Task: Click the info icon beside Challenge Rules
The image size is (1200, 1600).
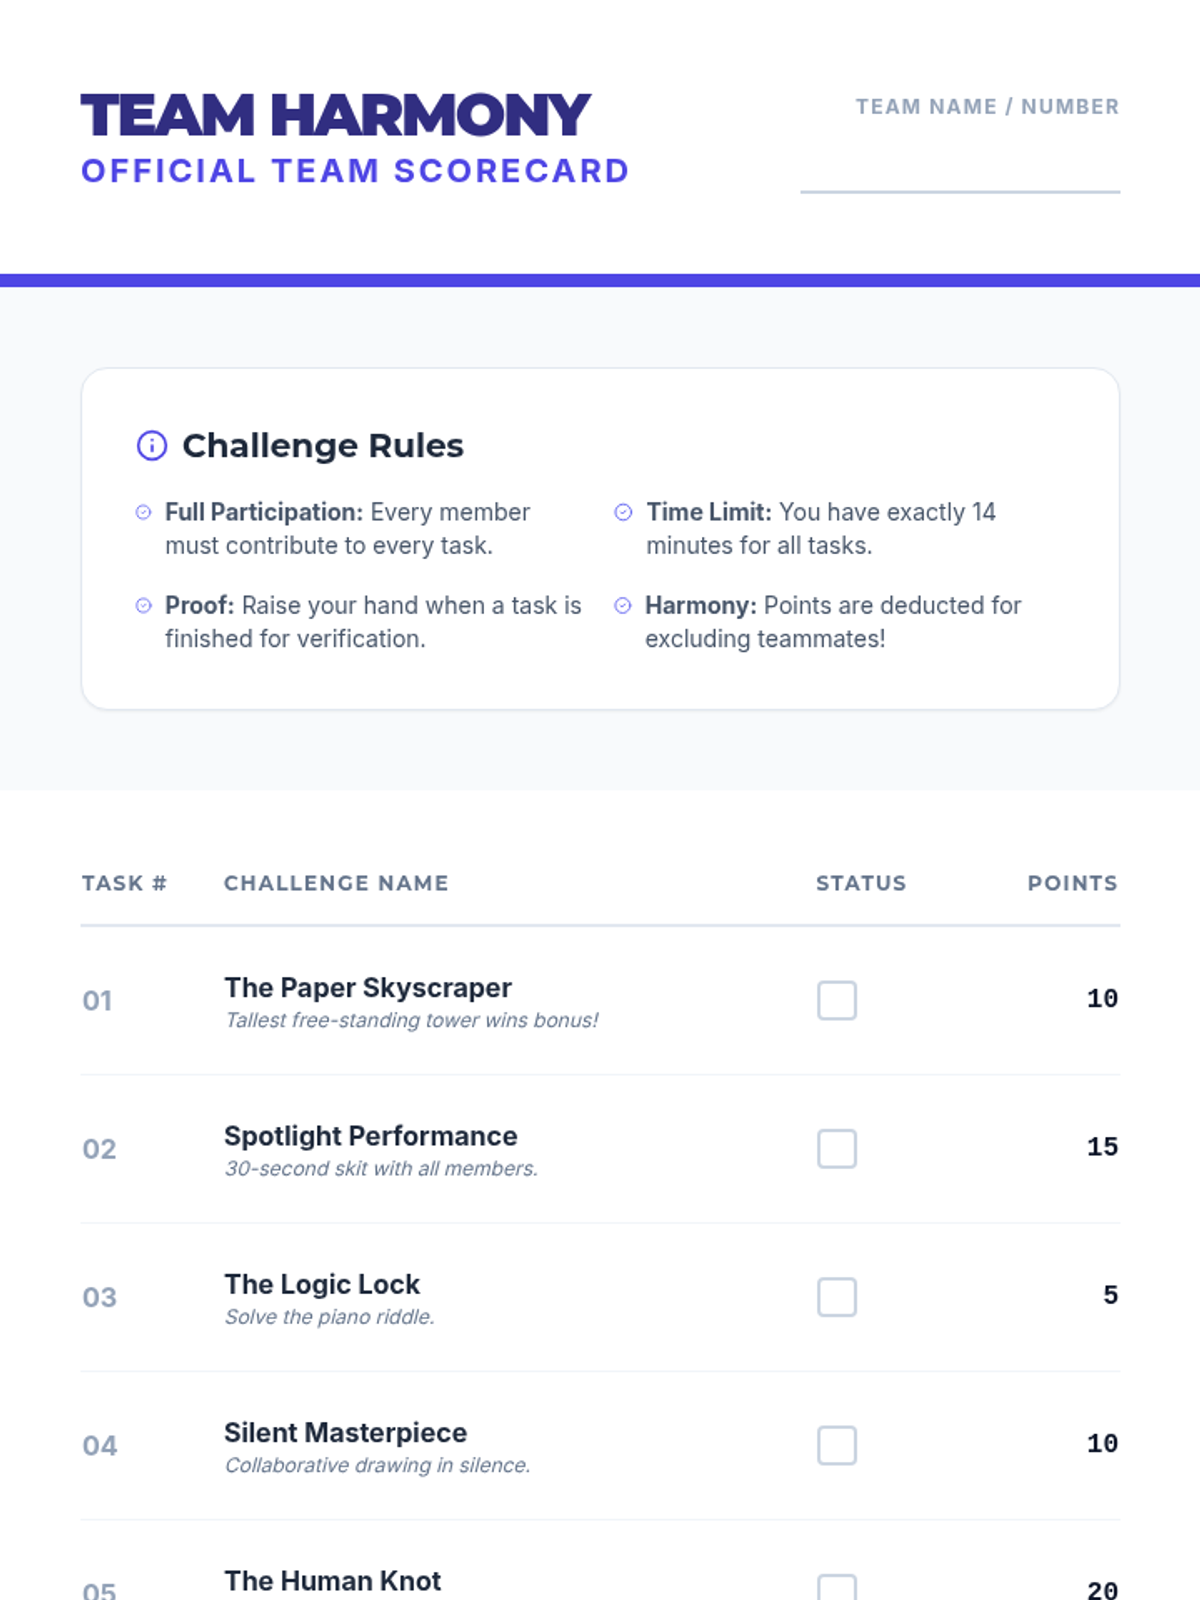Action: click(152, 445)
